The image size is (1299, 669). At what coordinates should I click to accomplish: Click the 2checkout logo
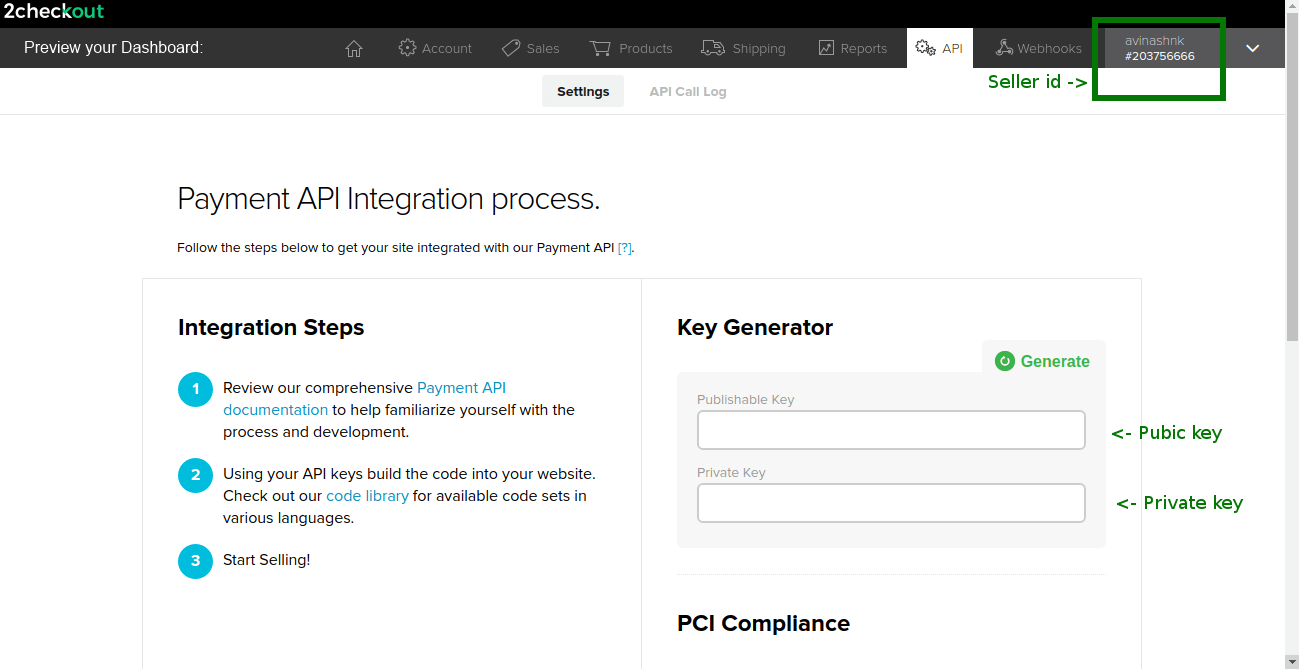54,12
